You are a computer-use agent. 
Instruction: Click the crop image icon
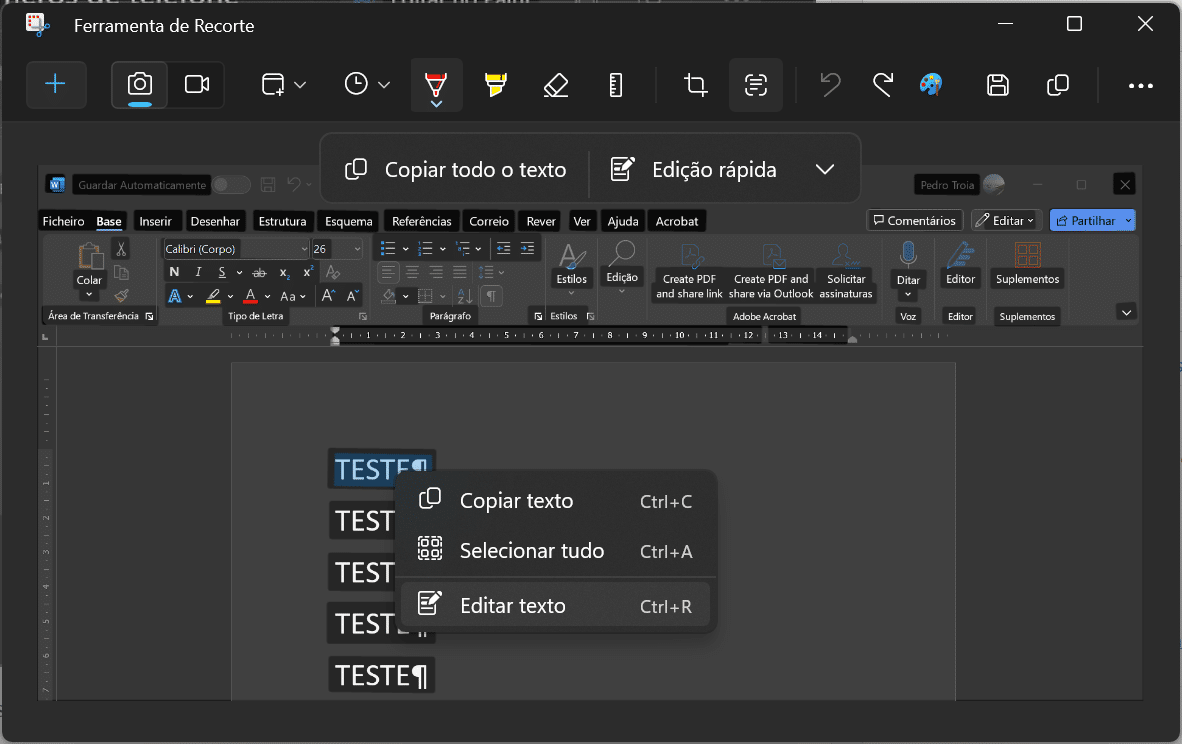(x=696, y=85)
